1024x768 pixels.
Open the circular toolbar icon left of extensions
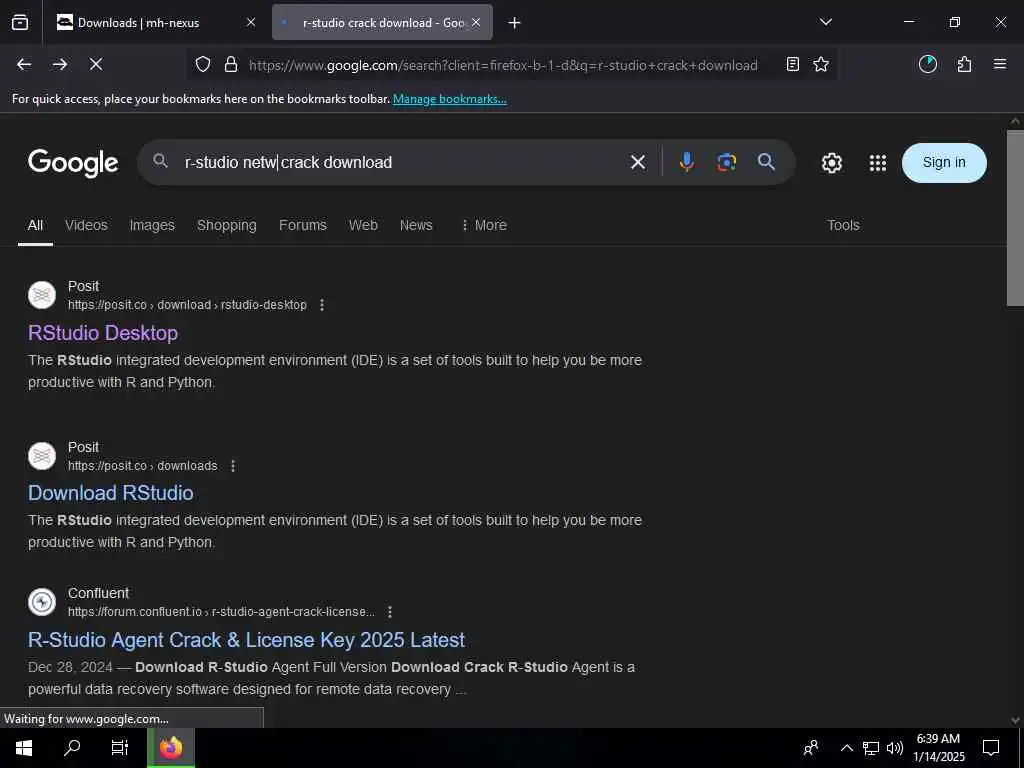coord(927,64)
